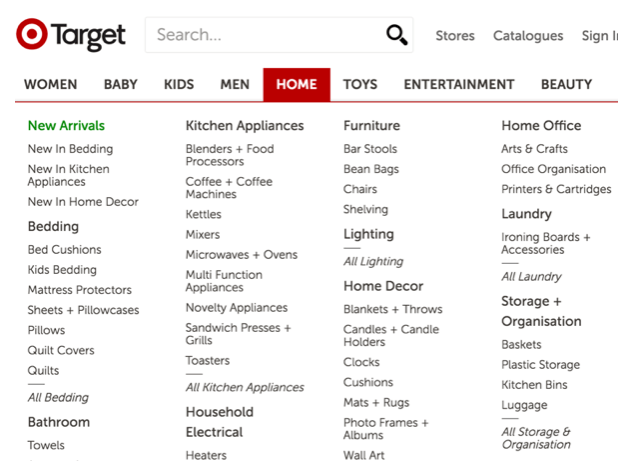This screenshot has width=638, height=461.
Task: Select Heaters link
Action: point(206,455)
